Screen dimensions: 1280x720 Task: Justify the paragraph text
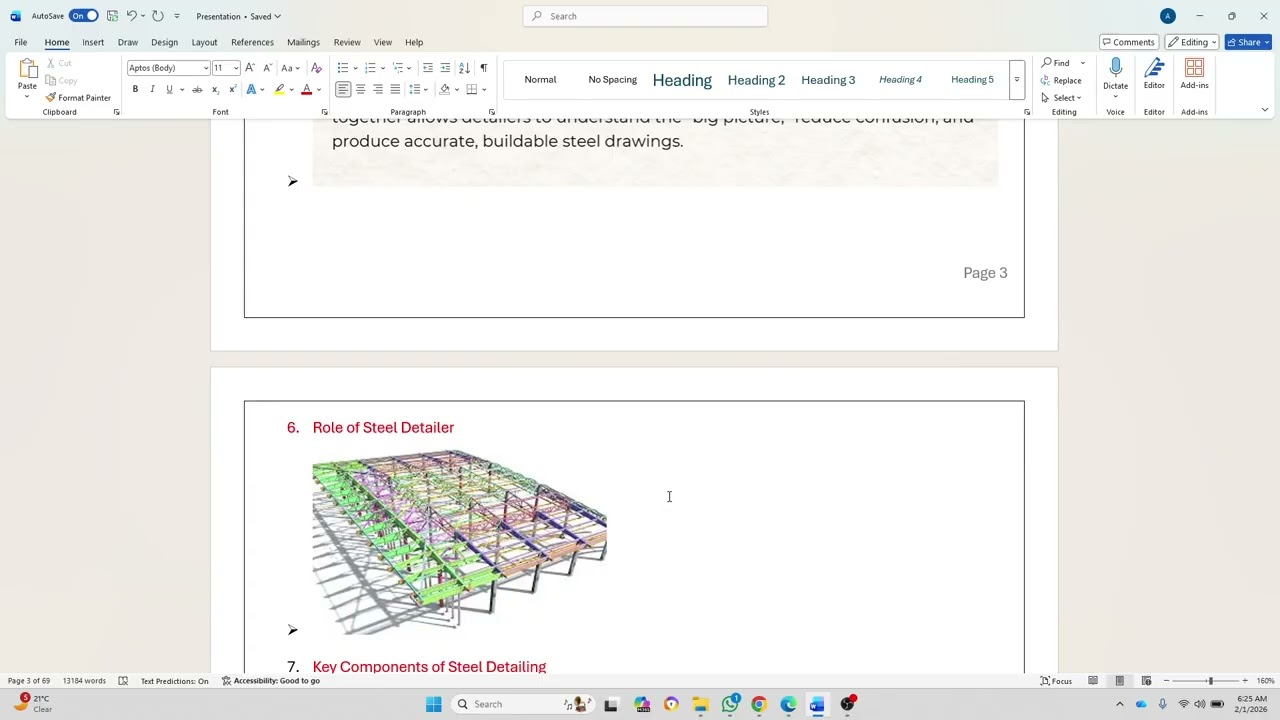click(x=395, y=90)
